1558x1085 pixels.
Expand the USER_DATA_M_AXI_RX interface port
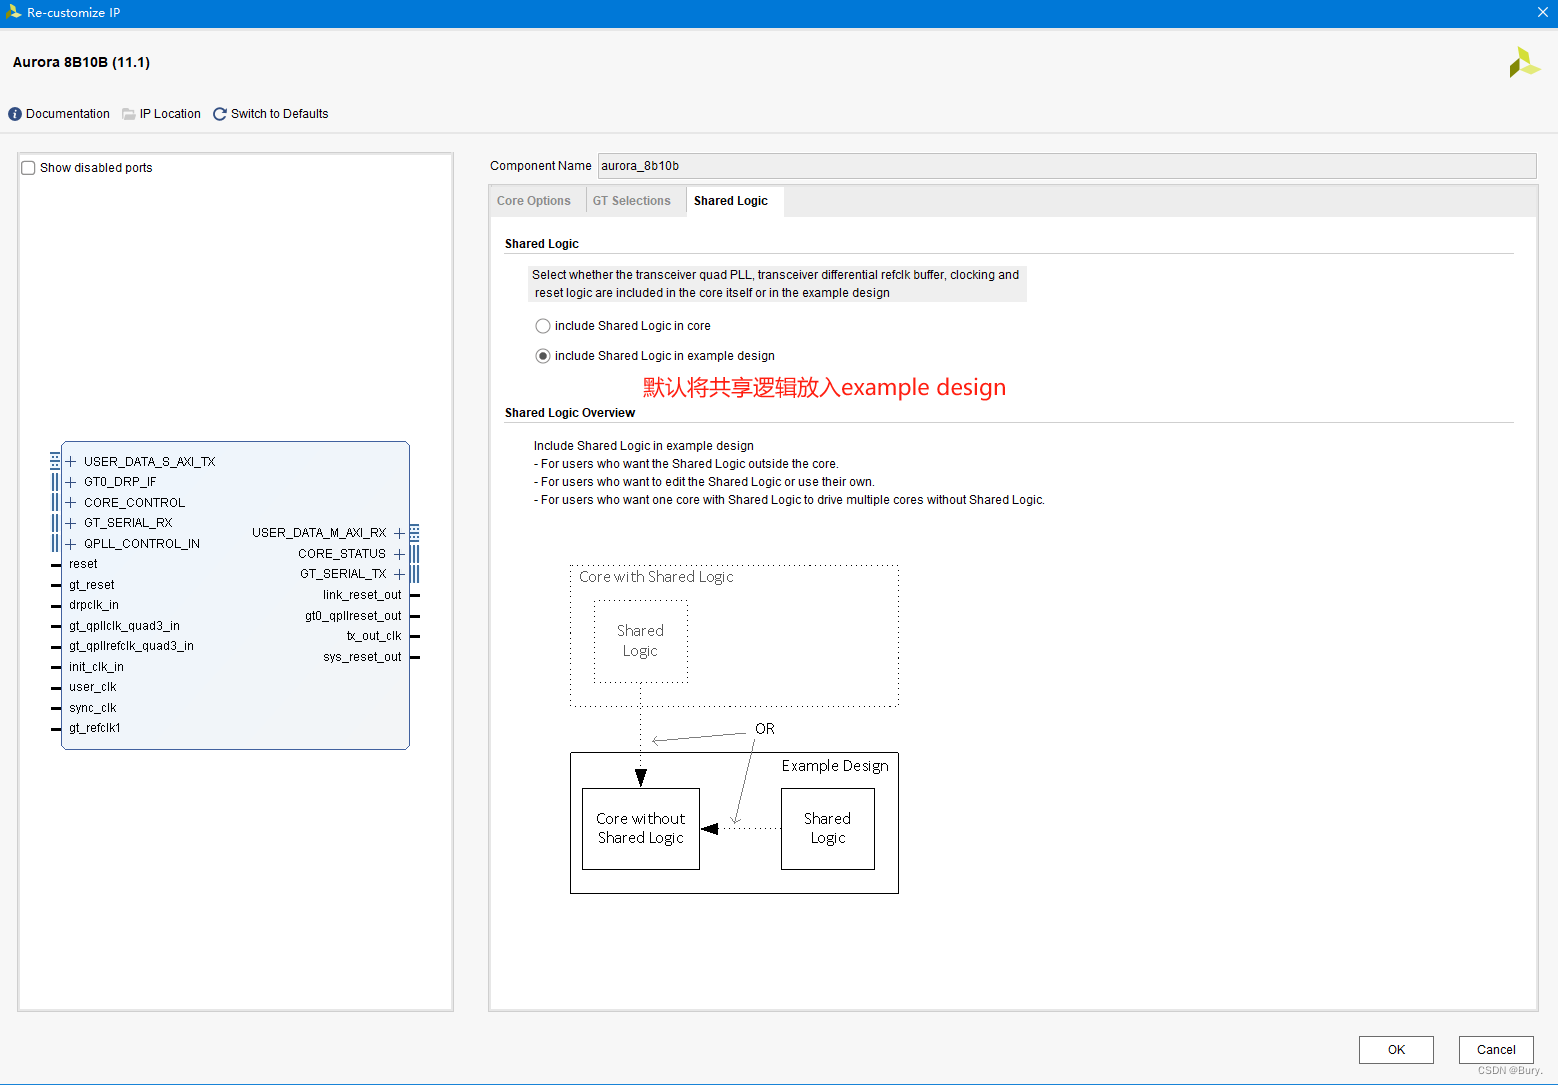(x=399, y=533)
